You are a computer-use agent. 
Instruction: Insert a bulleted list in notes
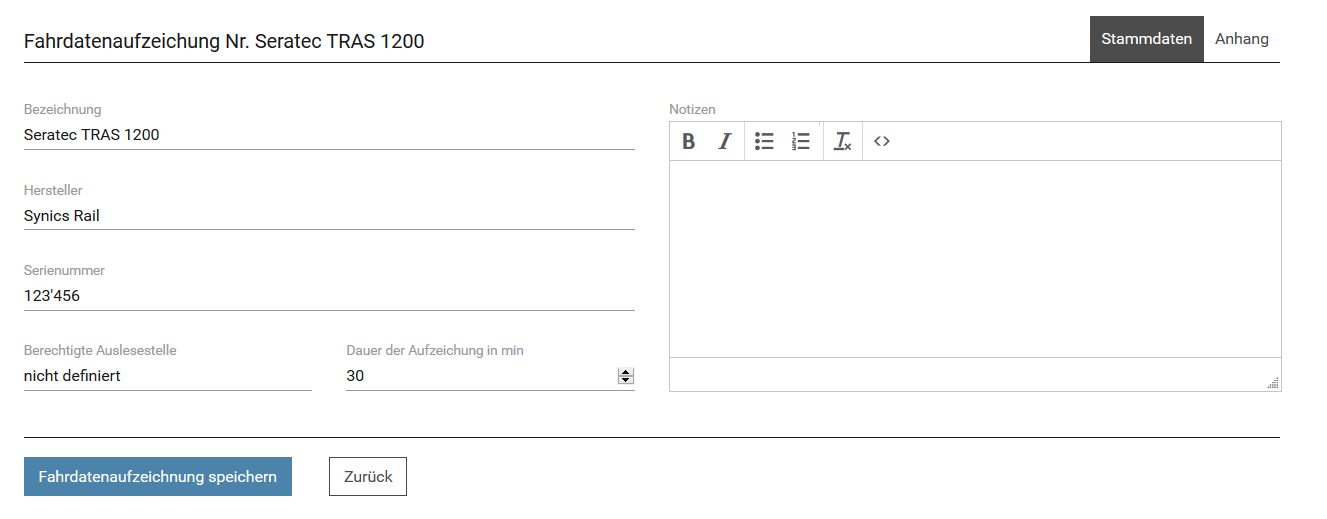(764, 142)
